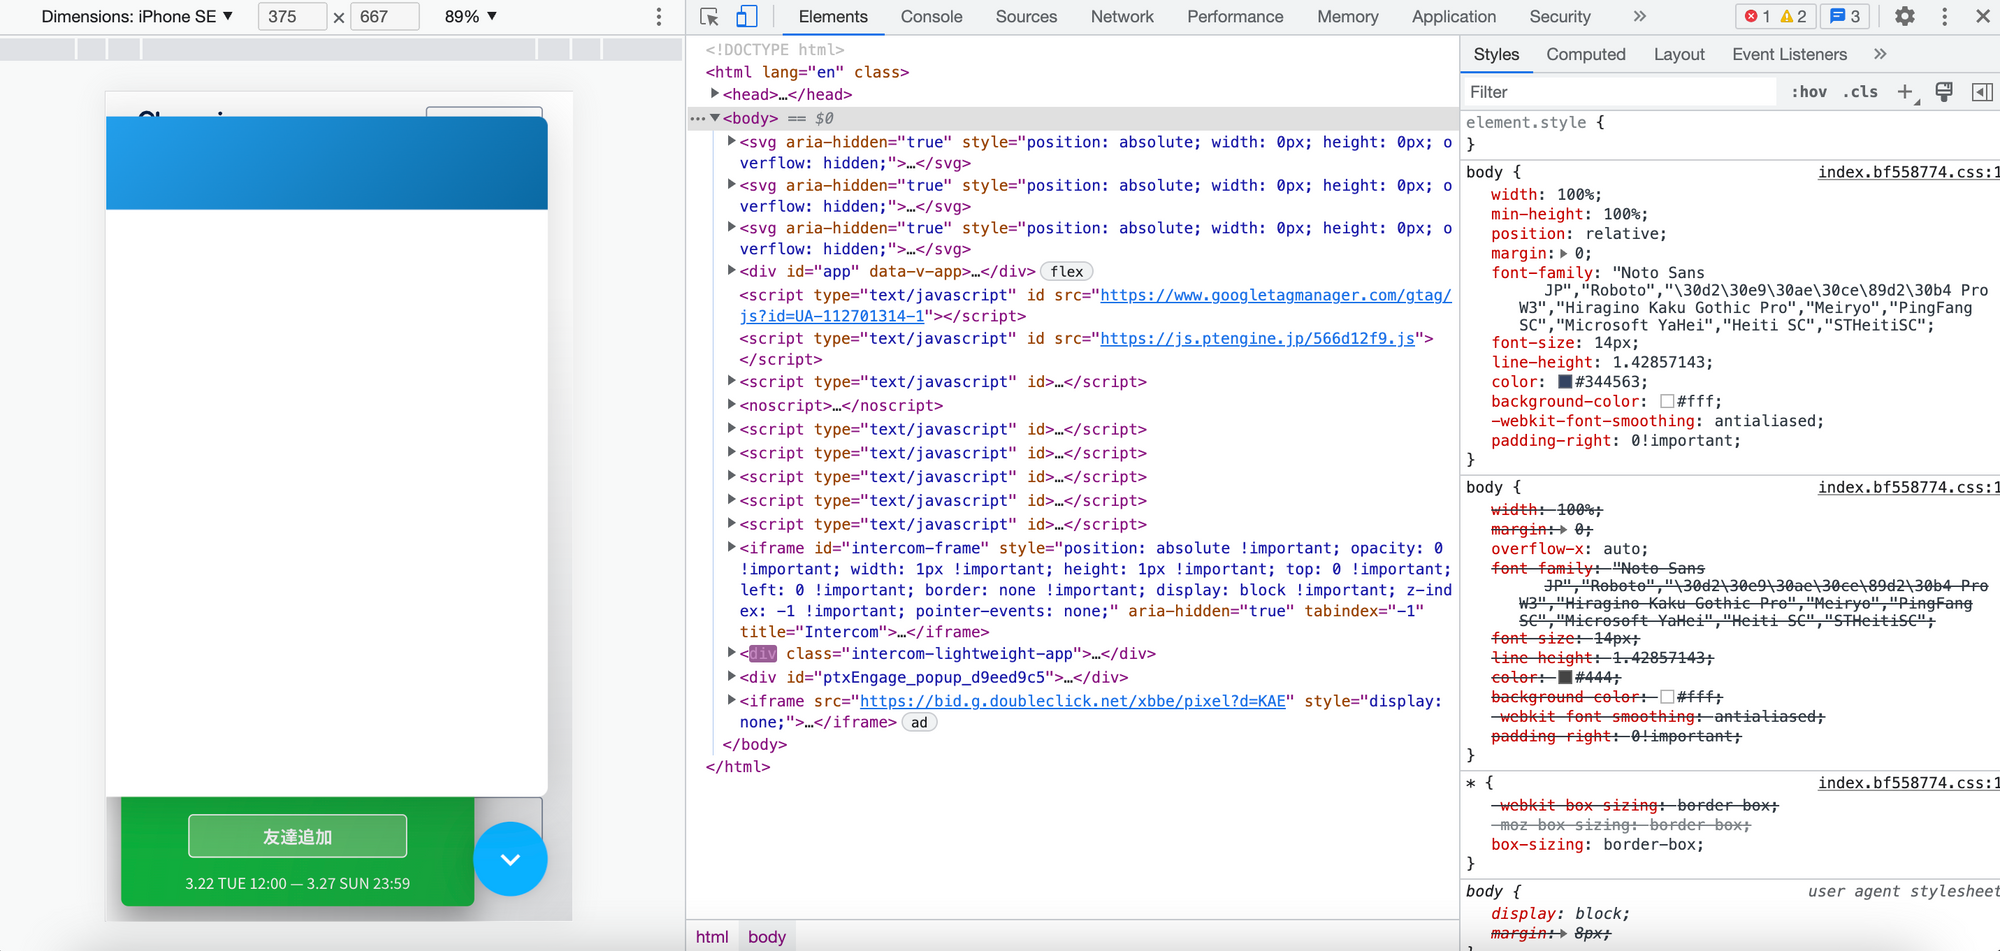
Task: Expand the ptxEngage_popup div node
Action: pyautogui.click(x=732, y=677)
